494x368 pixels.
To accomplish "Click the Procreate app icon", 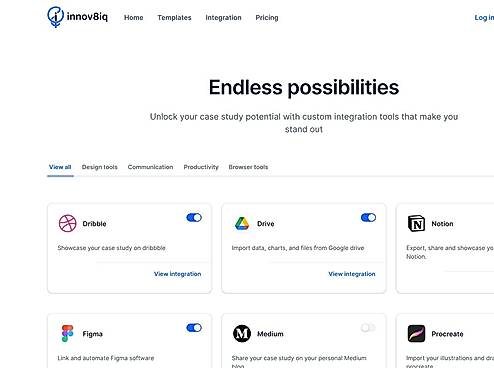I will click(416, 333).
